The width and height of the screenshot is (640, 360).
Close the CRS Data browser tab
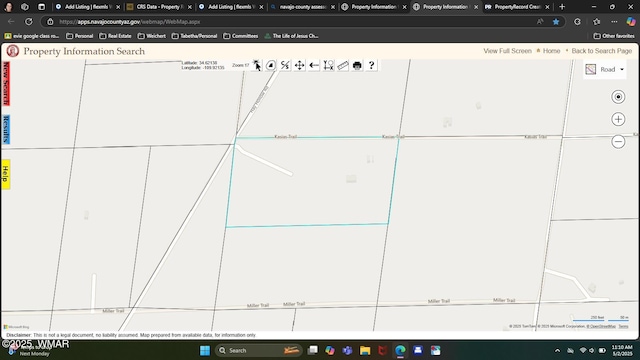click(189, 7)
